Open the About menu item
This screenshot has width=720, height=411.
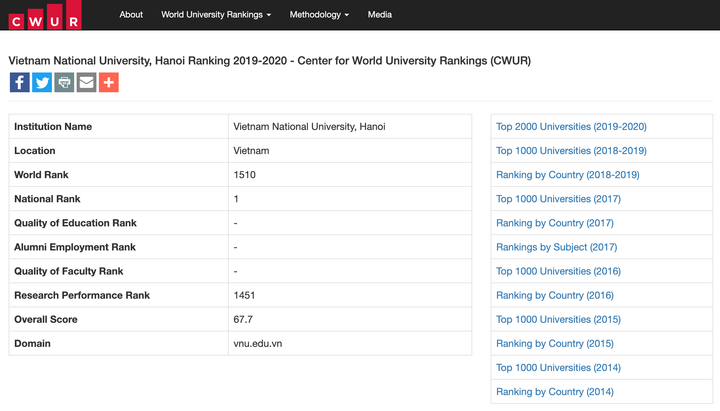(131, 15)
